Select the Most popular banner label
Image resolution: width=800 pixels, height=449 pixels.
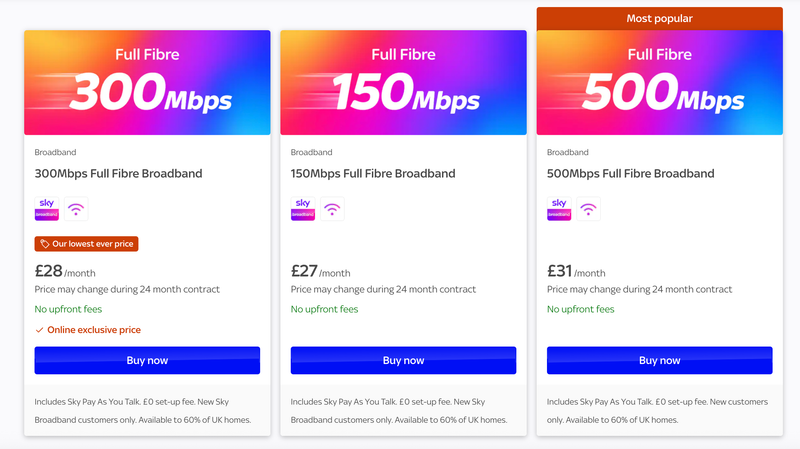659,18
